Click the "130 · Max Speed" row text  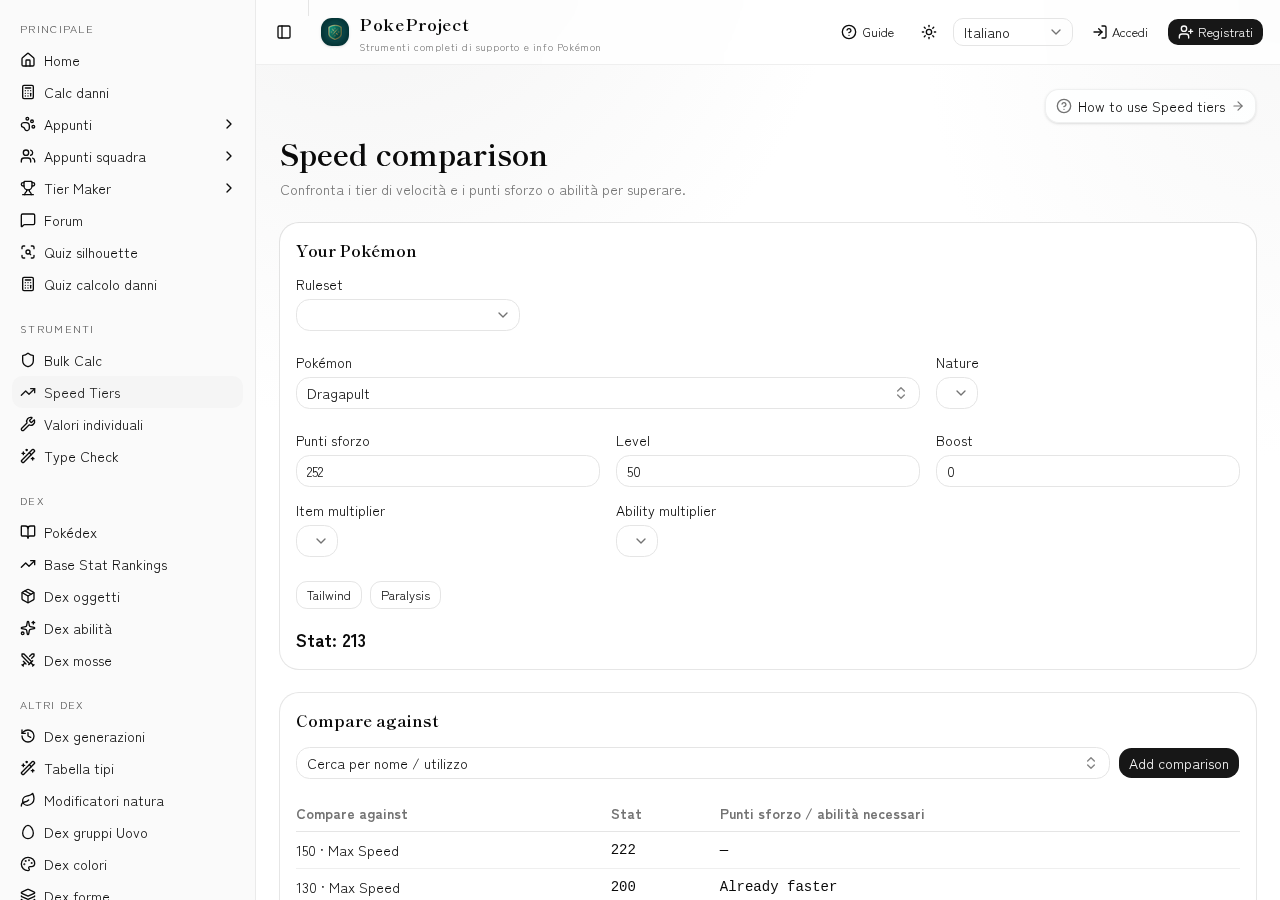[x=347, y=887]
